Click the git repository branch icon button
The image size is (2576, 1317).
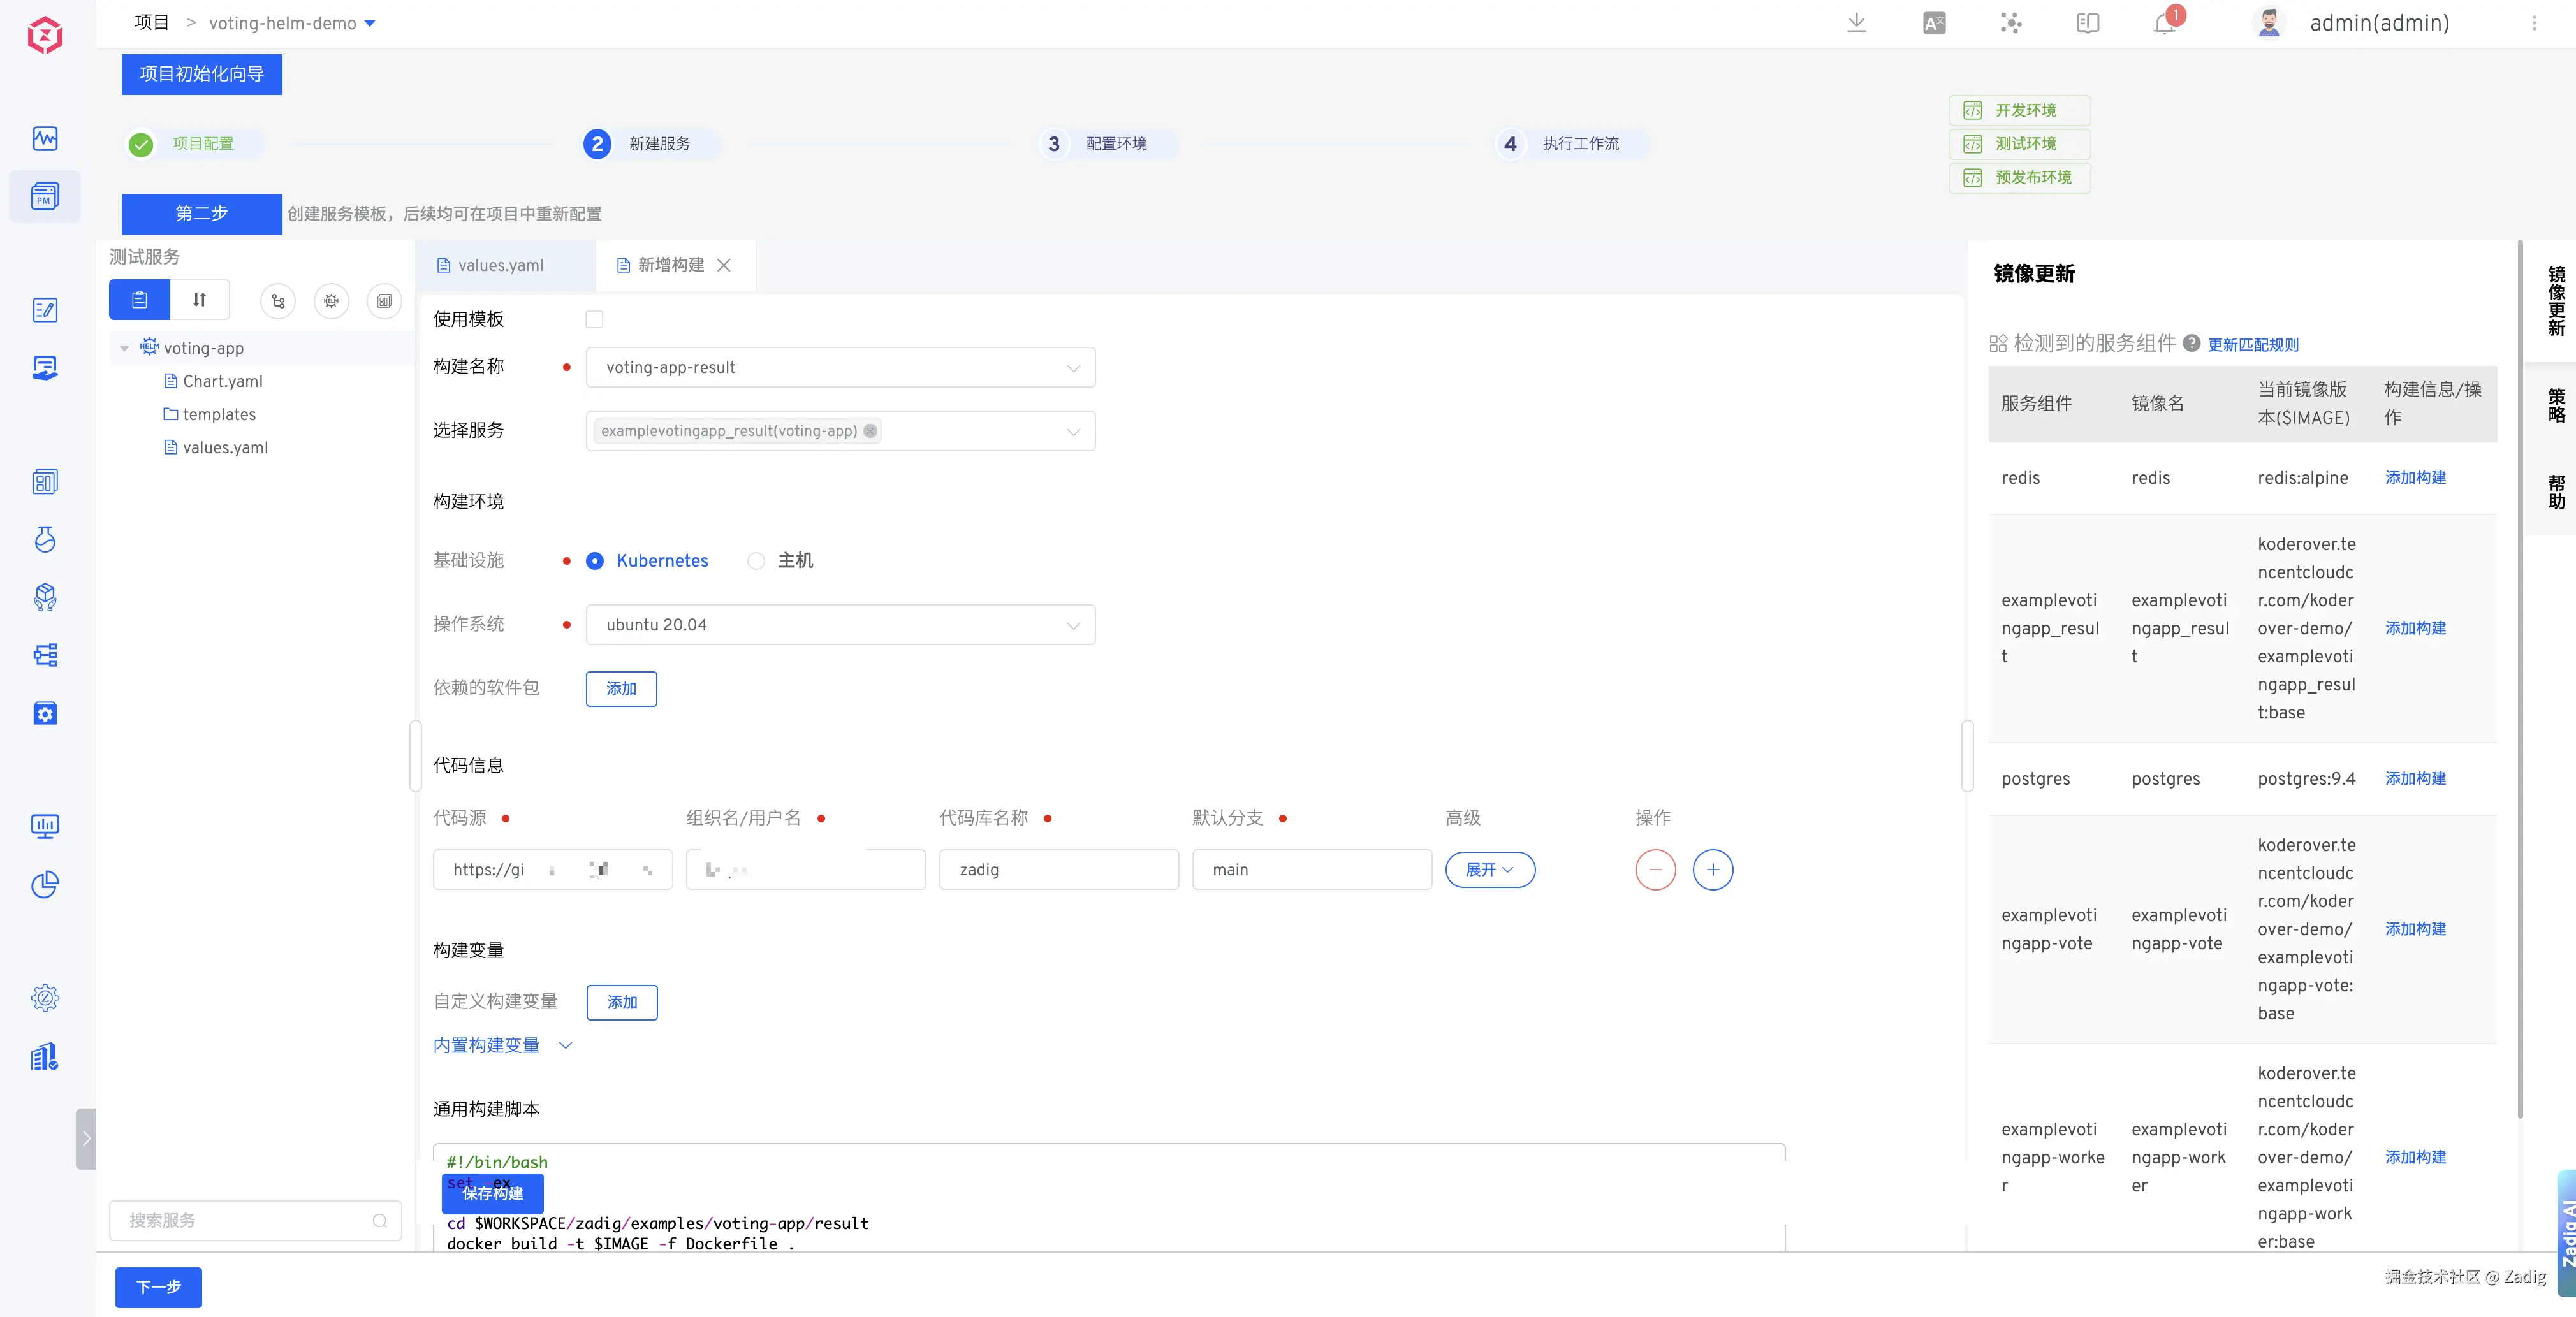[278, 301]
